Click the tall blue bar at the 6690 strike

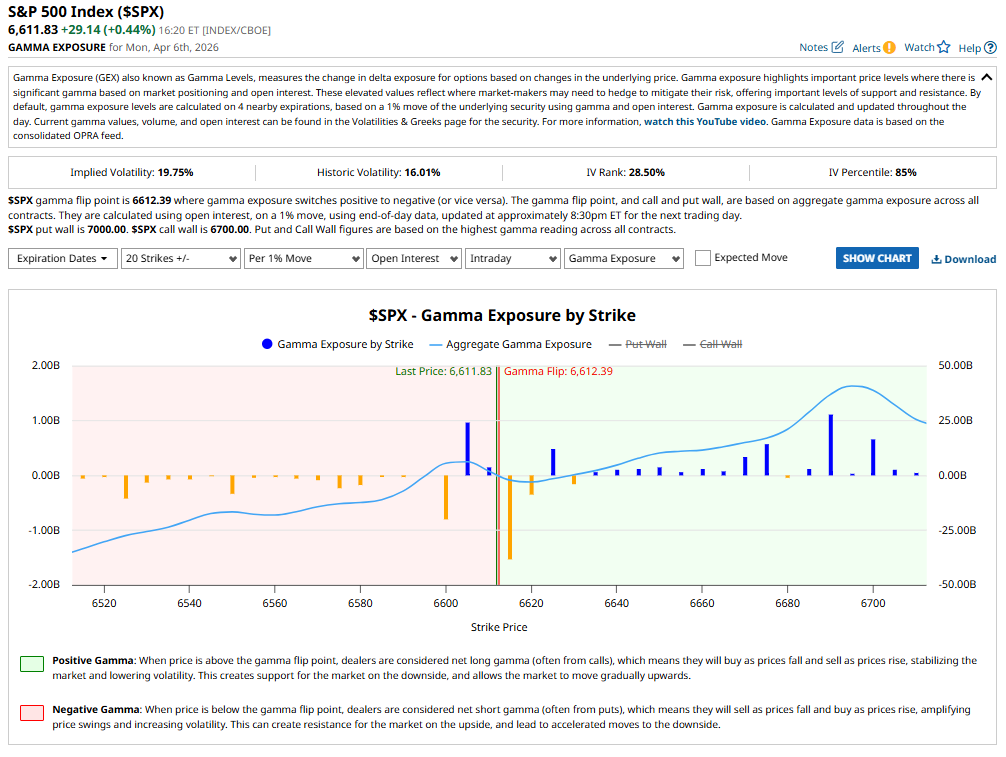pos(830,445)
